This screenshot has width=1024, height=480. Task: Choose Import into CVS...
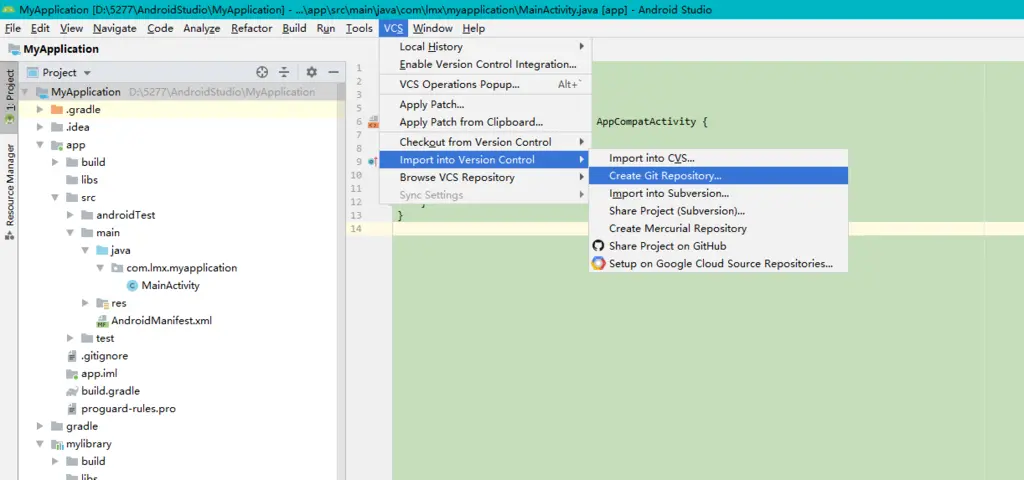tap(718, 158)
